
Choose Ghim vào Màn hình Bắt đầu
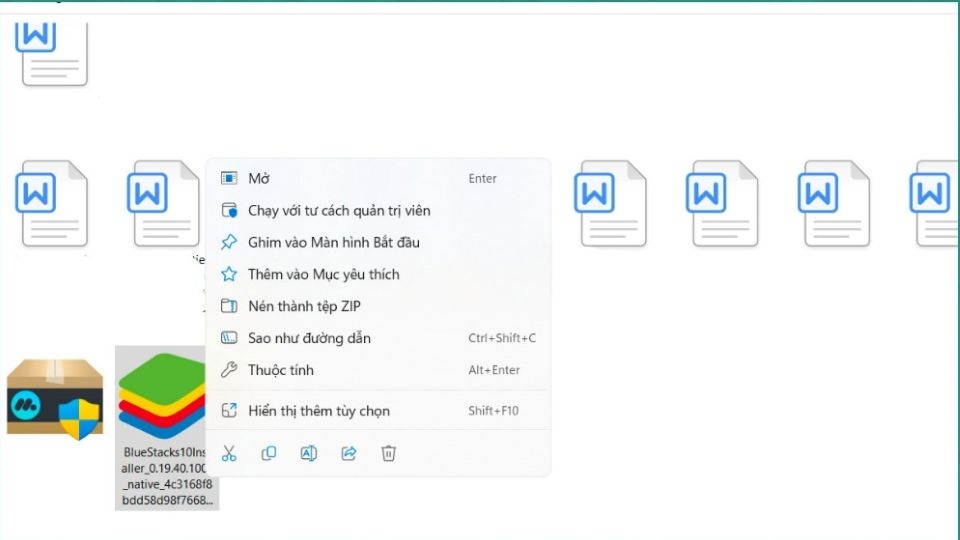378,242
